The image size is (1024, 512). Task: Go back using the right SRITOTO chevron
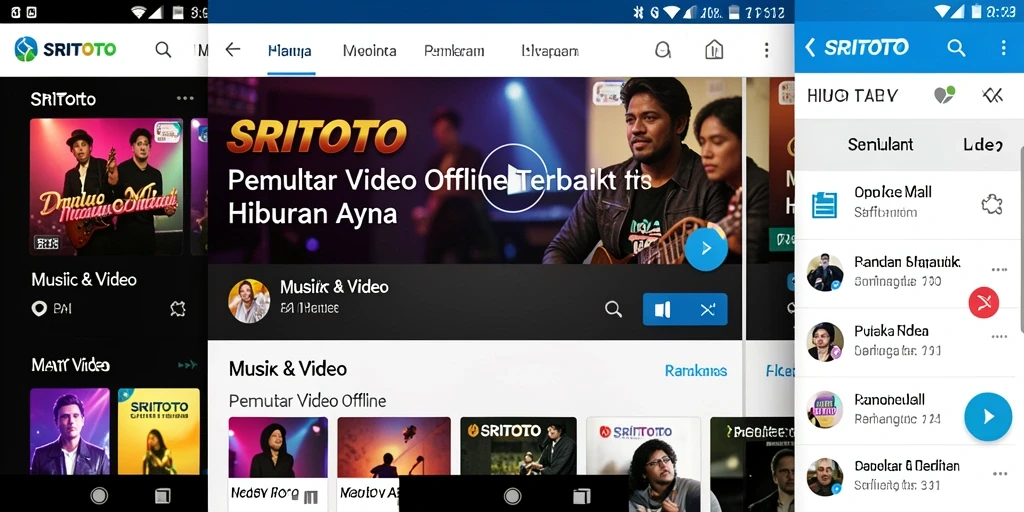pos(810,47)
